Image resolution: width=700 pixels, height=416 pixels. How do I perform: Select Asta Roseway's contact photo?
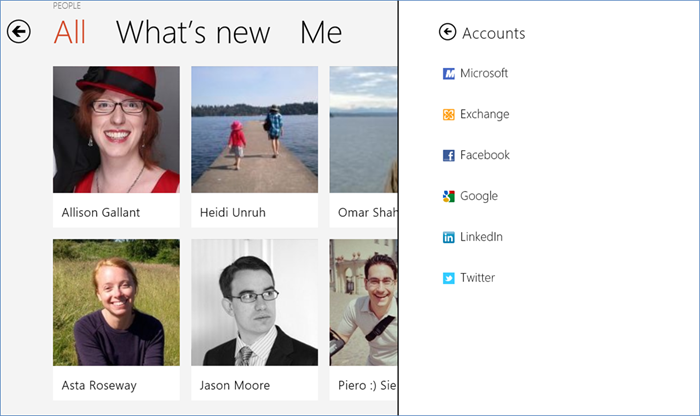116,302
